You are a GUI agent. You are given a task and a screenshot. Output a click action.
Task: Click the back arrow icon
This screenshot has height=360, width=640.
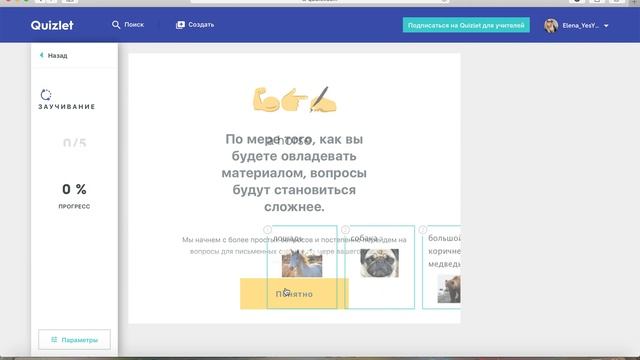point(41,55)
